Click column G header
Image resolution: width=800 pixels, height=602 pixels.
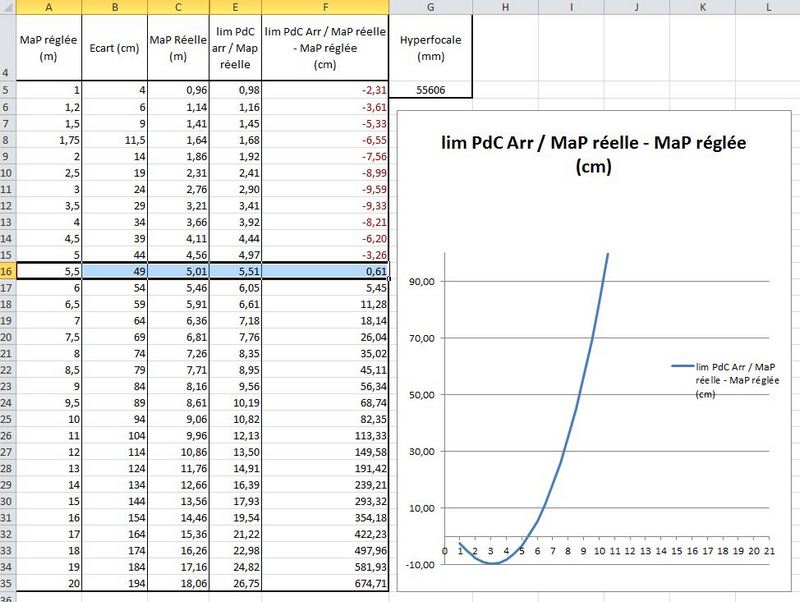tap(430, 7)
